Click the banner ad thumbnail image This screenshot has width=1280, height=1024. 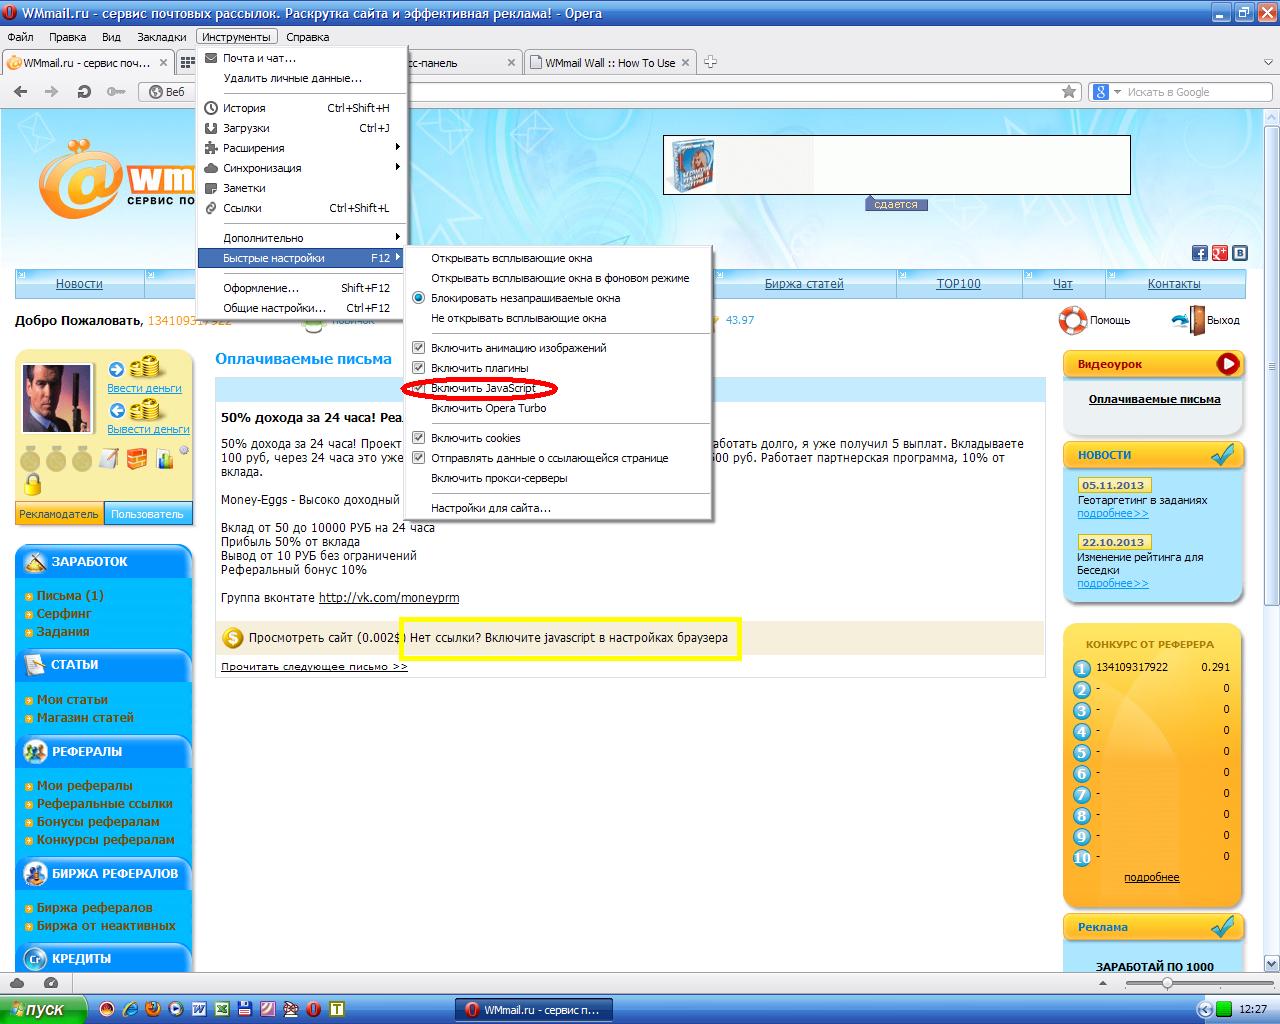(693, 165)
